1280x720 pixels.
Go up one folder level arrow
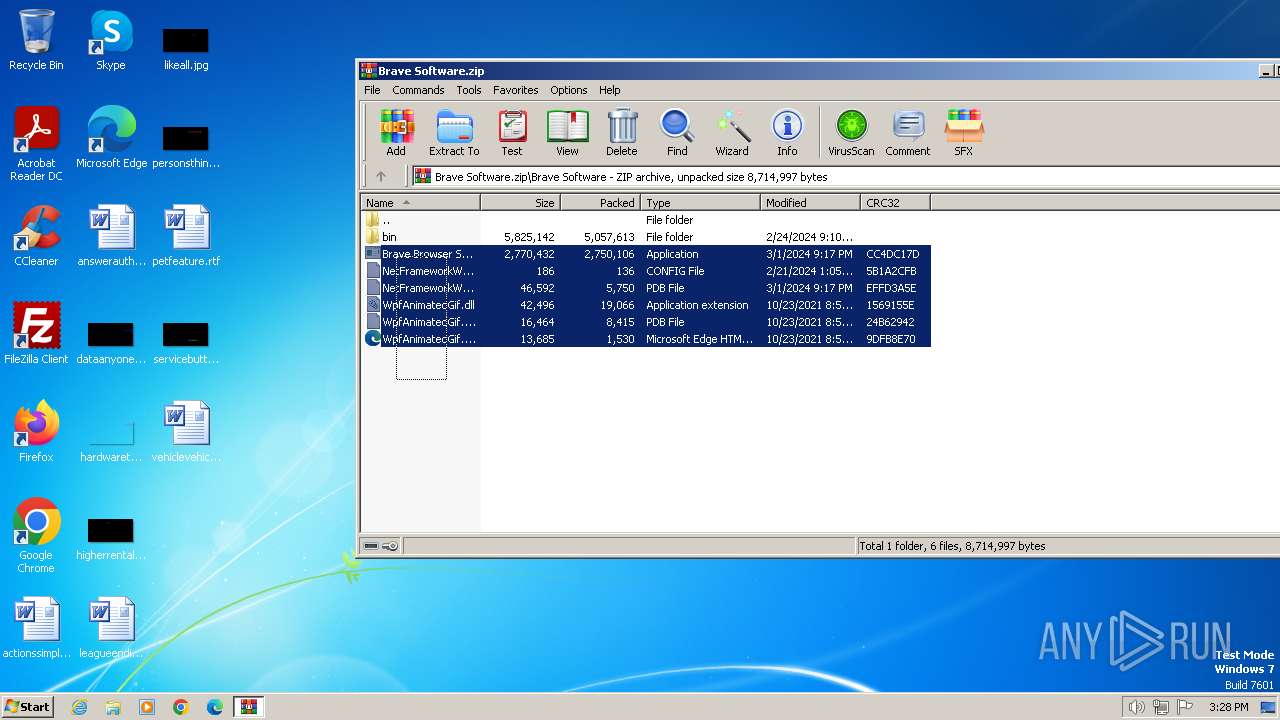click(x=381, y=176)
